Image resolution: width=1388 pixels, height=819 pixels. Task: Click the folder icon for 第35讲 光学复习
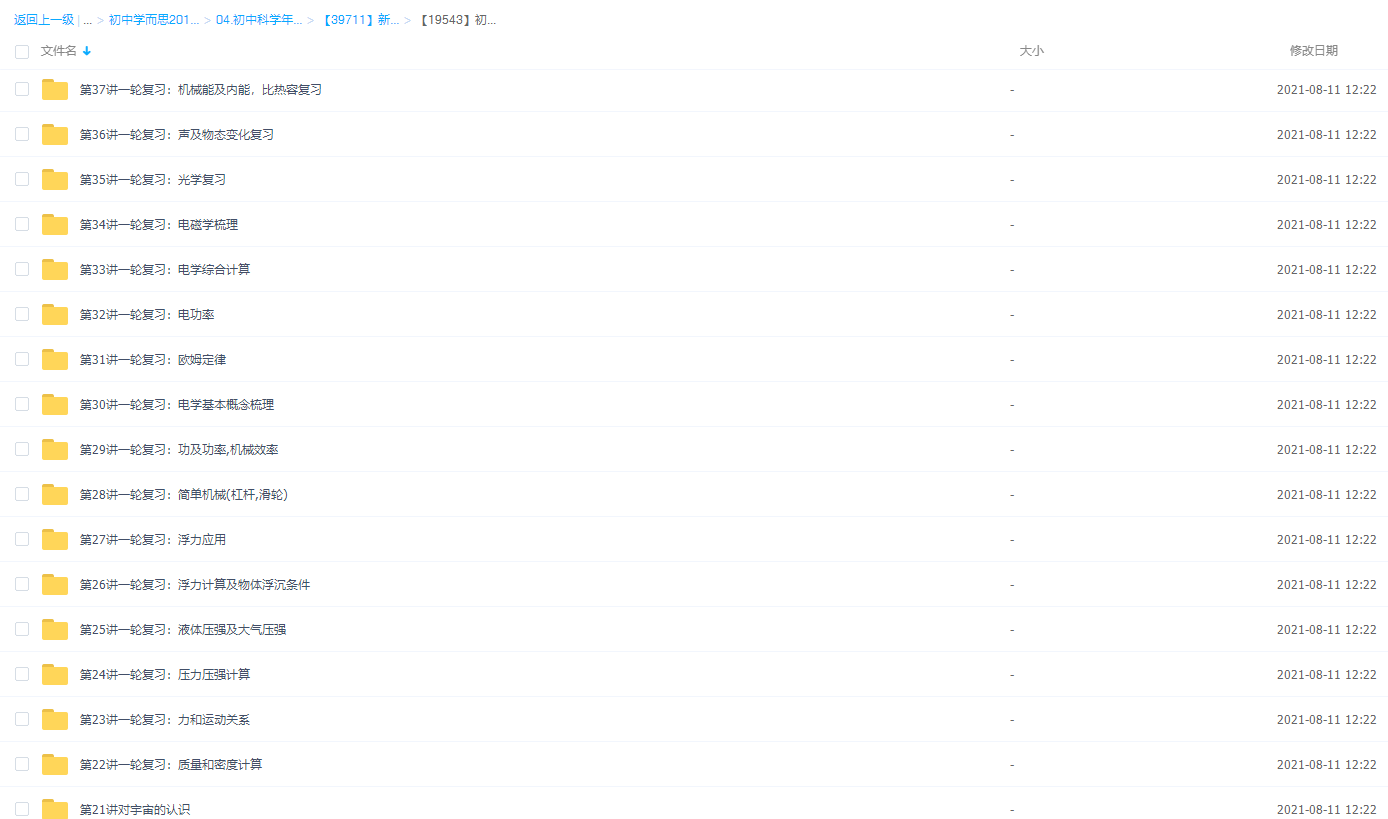pyautogui.click(x=54, y=180)
